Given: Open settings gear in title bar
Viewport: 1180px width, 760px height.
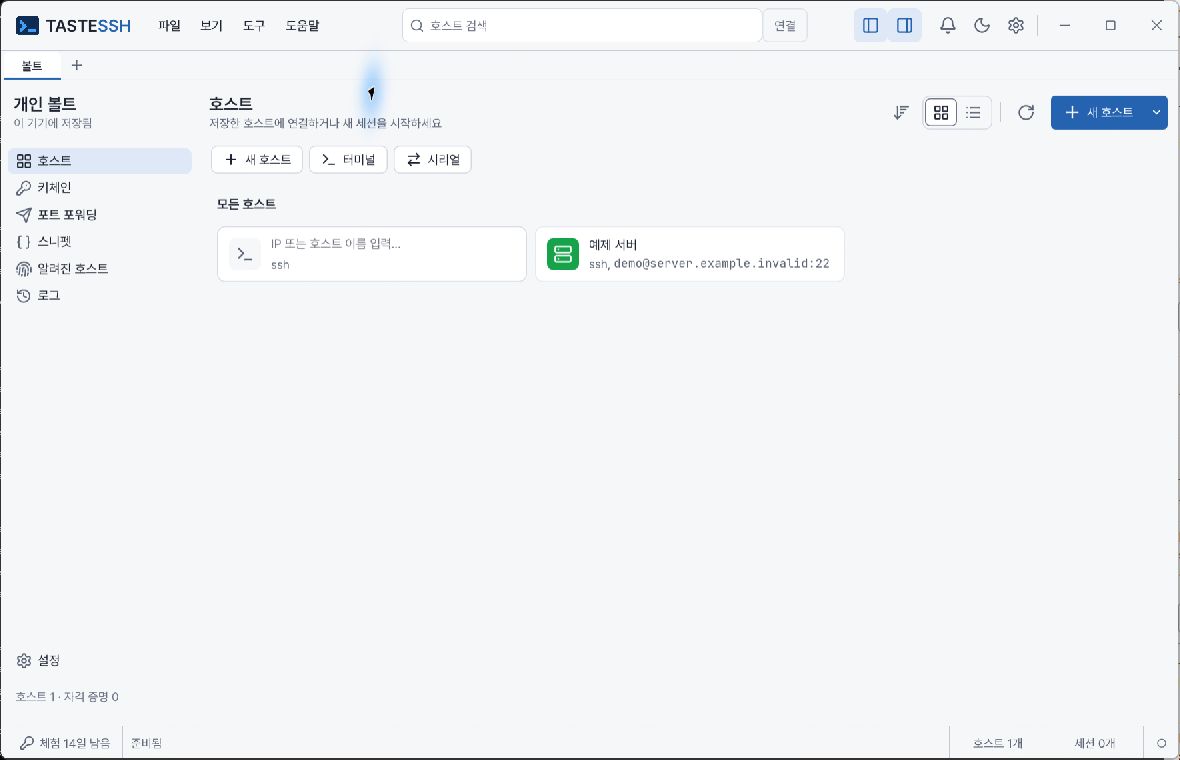Looking at the screenshot, I should click(1016, 26).
